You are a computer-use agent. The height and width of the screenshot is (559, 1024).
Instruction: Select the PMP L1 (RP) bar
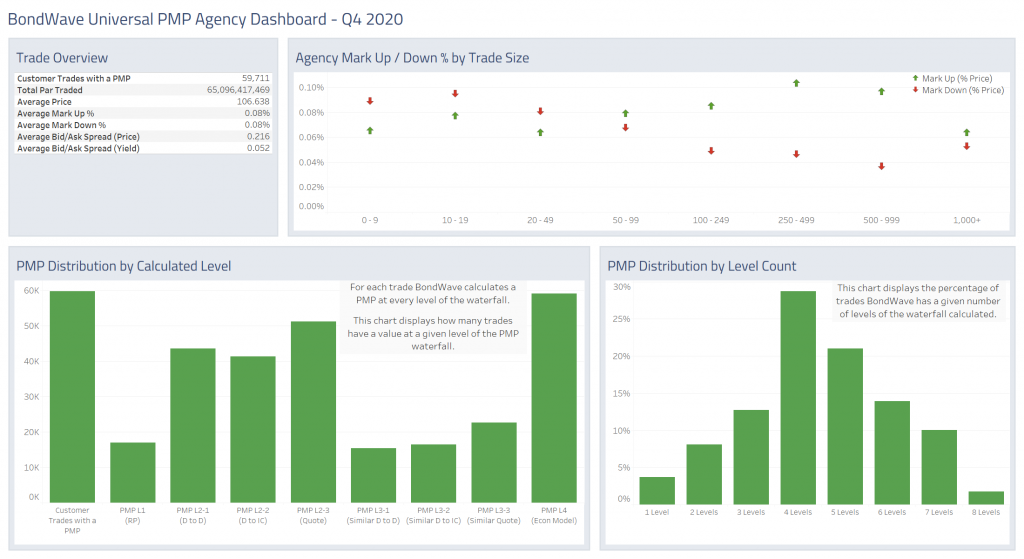[133, 472]
